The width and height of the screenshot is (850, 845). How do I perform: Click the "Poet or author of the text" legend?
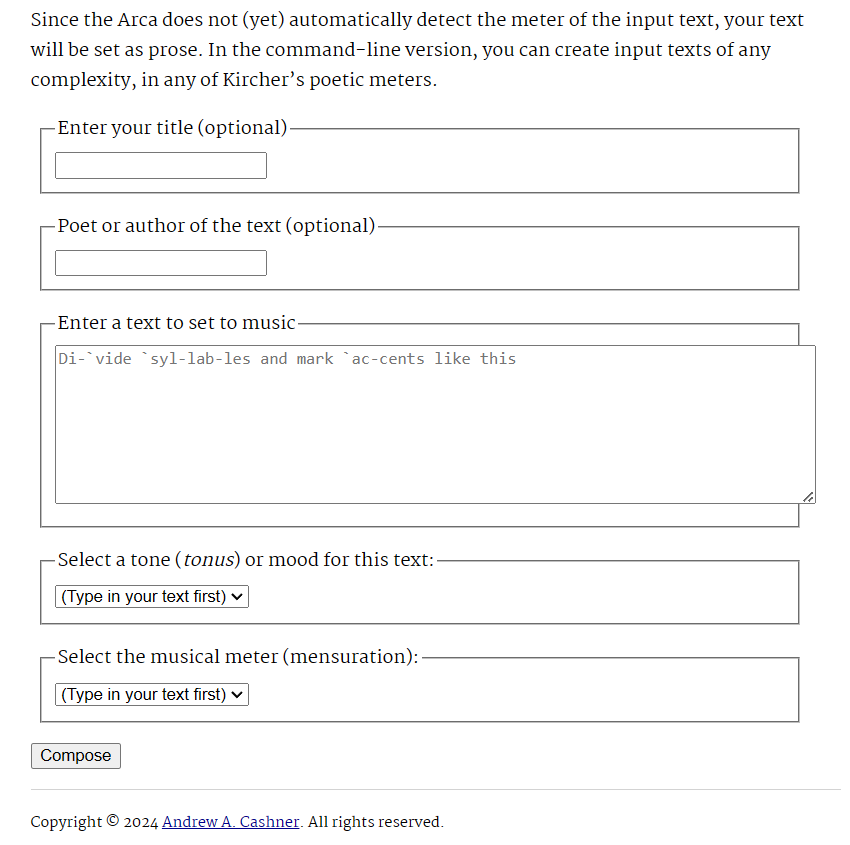click(216, 226)
